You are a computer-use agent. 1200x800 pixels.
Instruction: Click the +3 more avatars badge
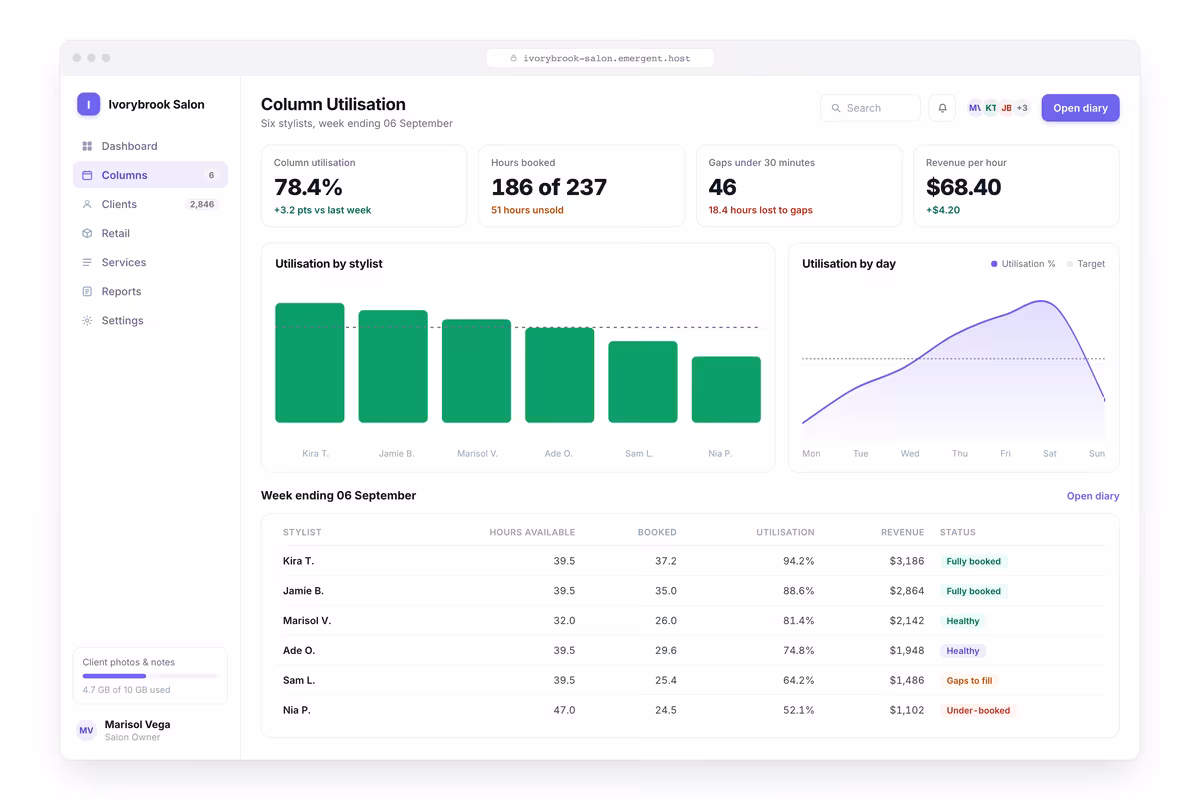coord(1022,108)
